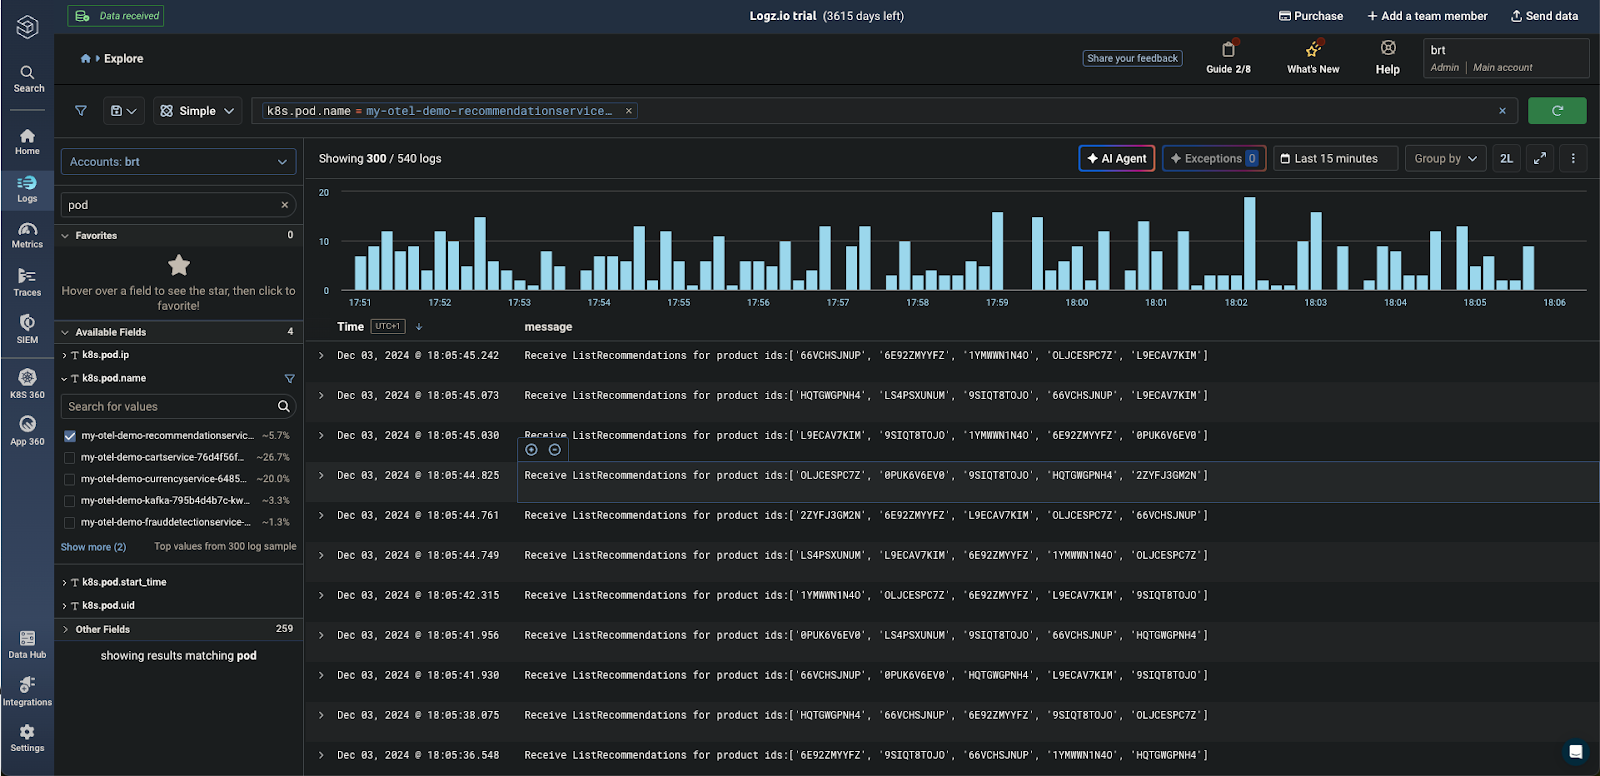The width and height of the screenshot is (1600, 776).
Task: Click Send data in top bar
Action: click(1544, 16)
